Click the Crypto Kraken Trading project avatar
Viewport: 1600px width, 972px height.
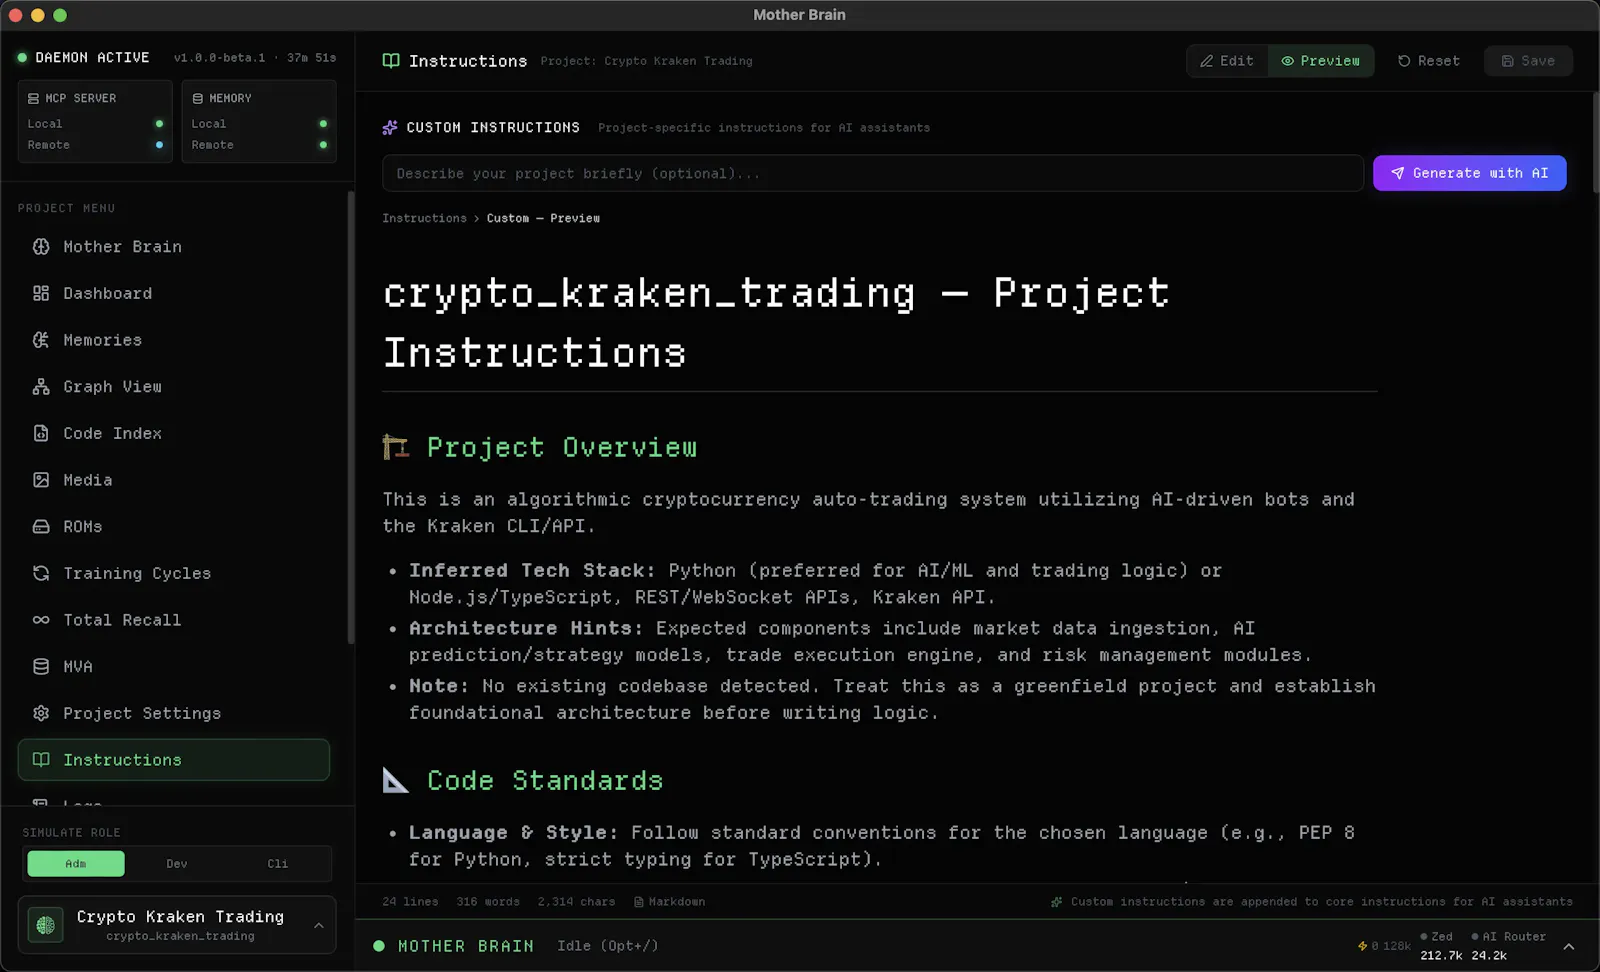point(45,925)
